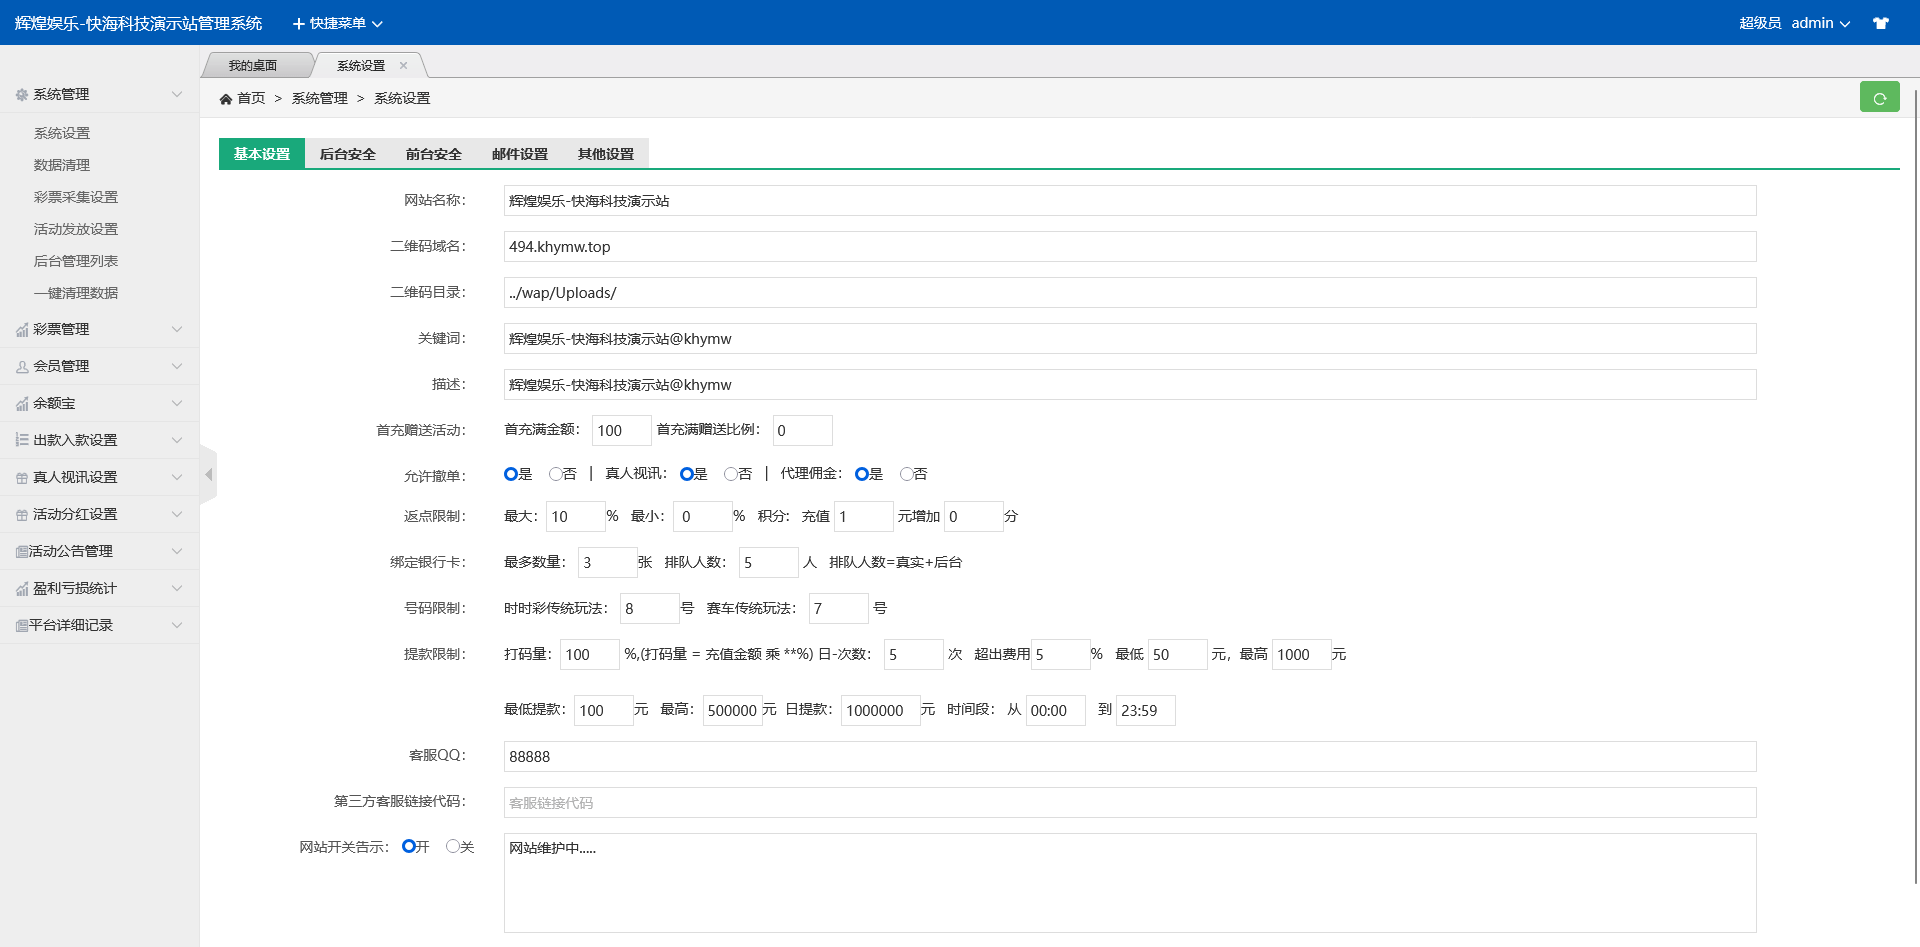Click the 客服QQ input field
1920x947 pixels.
[x=1129, y=757]
